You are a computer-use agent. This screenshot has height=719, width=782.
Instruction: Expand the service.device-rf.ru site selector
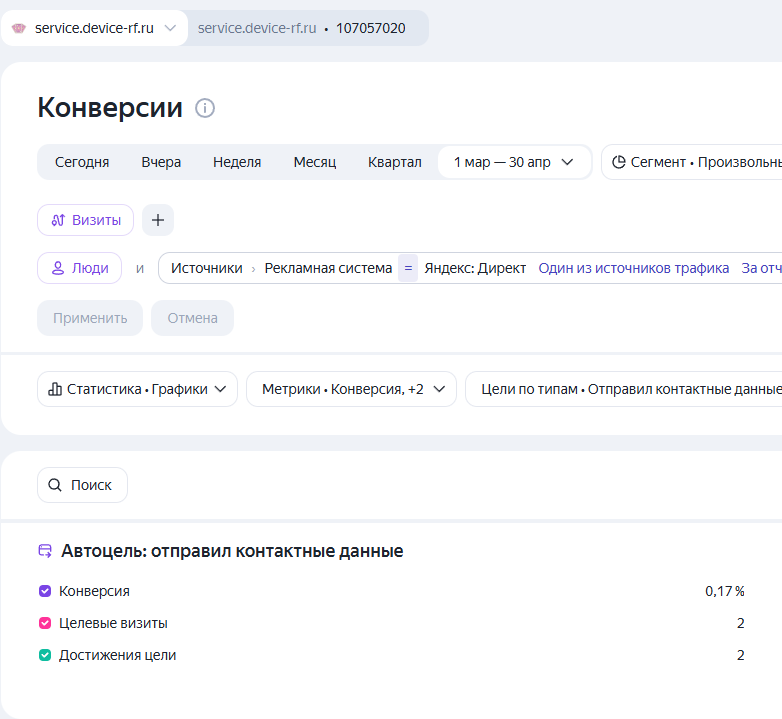[94, 28]
